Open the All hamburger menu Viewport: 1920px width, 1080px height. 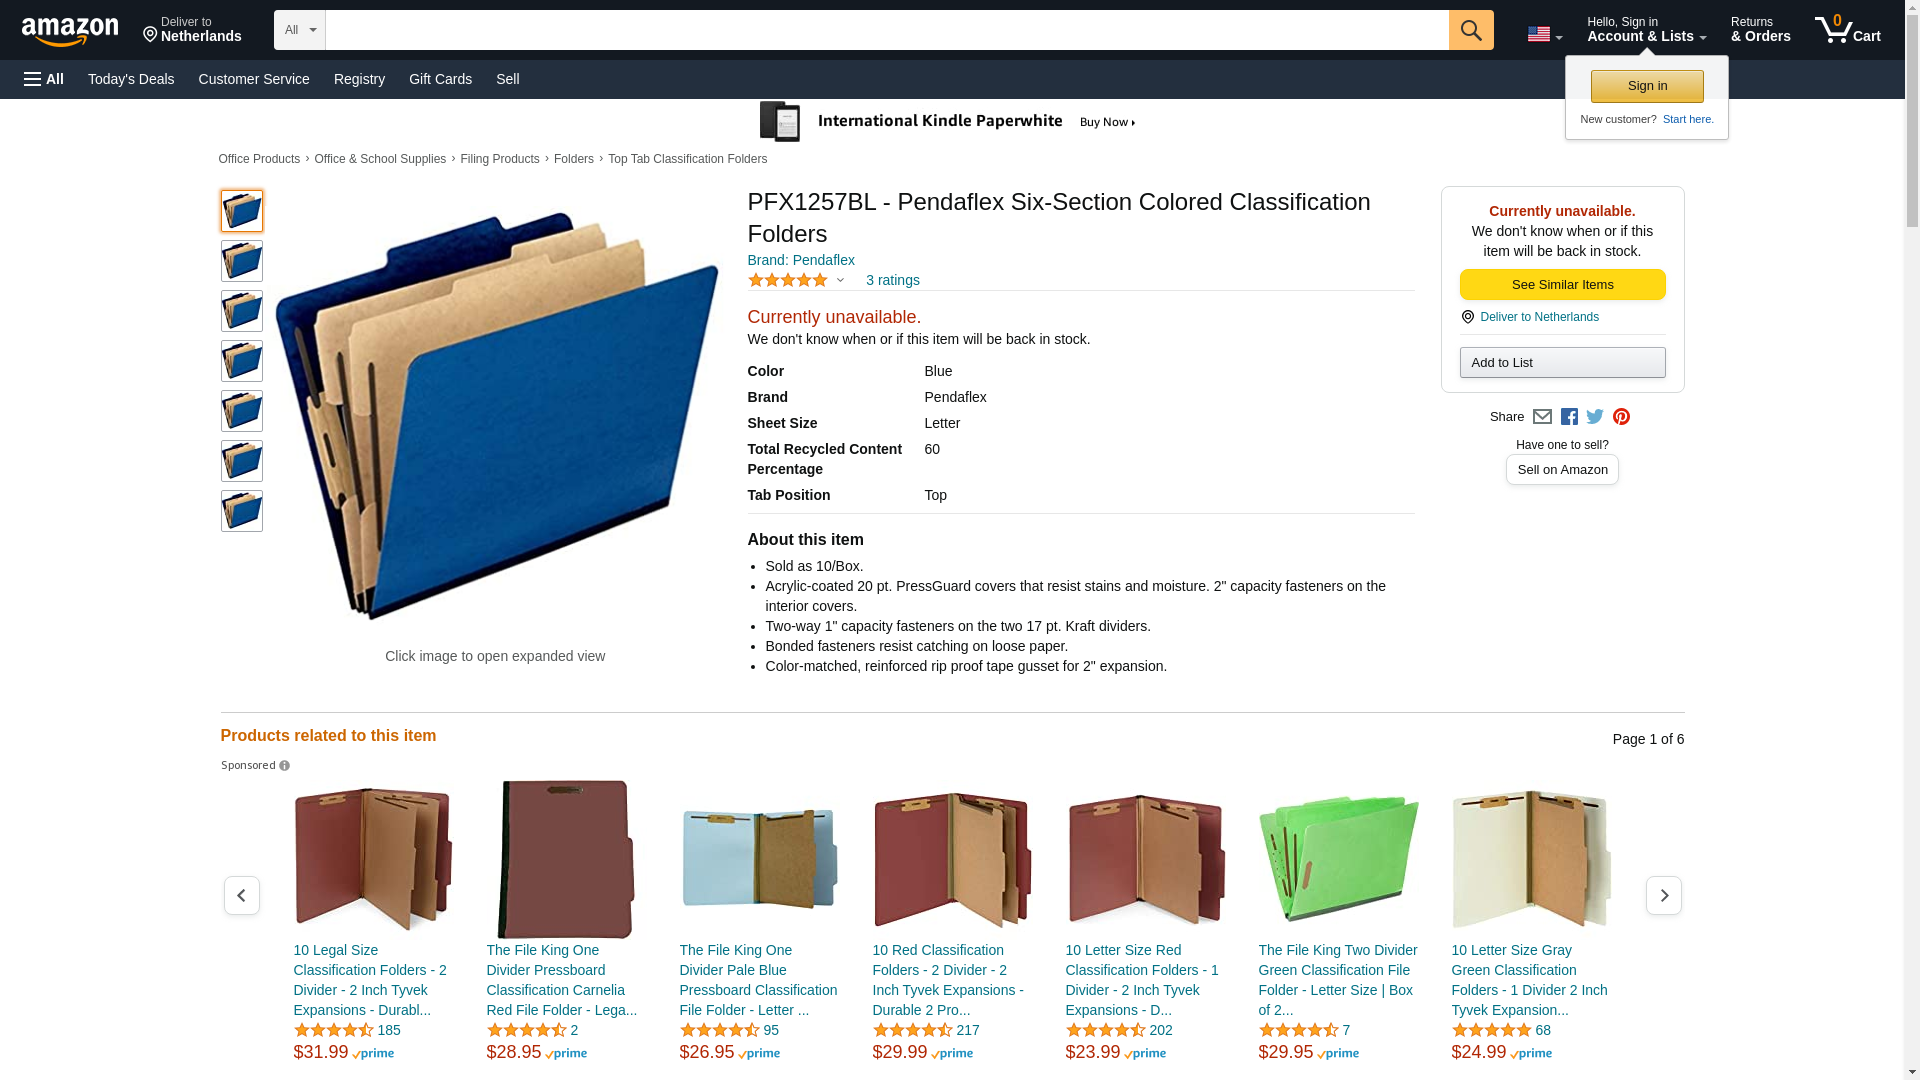pos(44,79)
